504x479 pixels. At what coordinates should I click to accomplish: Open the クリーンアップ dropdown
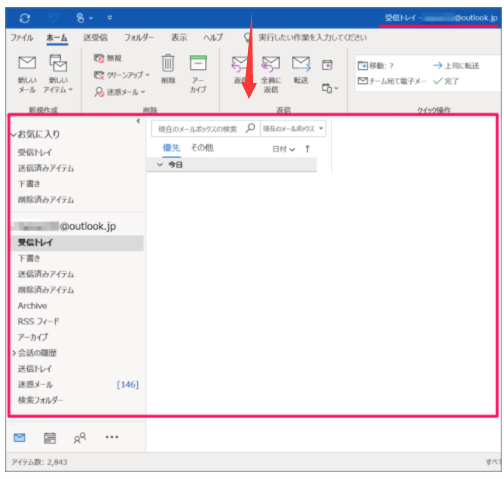pyautogui.click(x=122, y=75)
